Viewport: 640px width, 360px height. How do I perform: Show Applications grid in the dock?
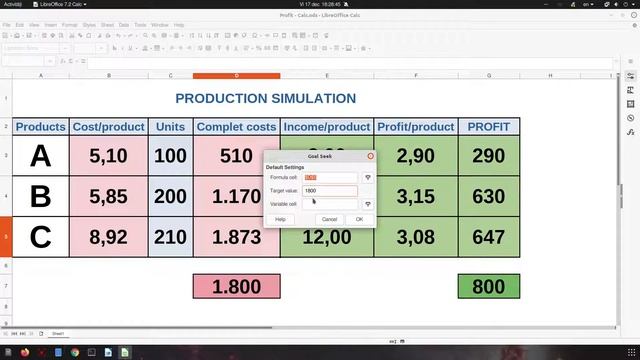[631, 352]
